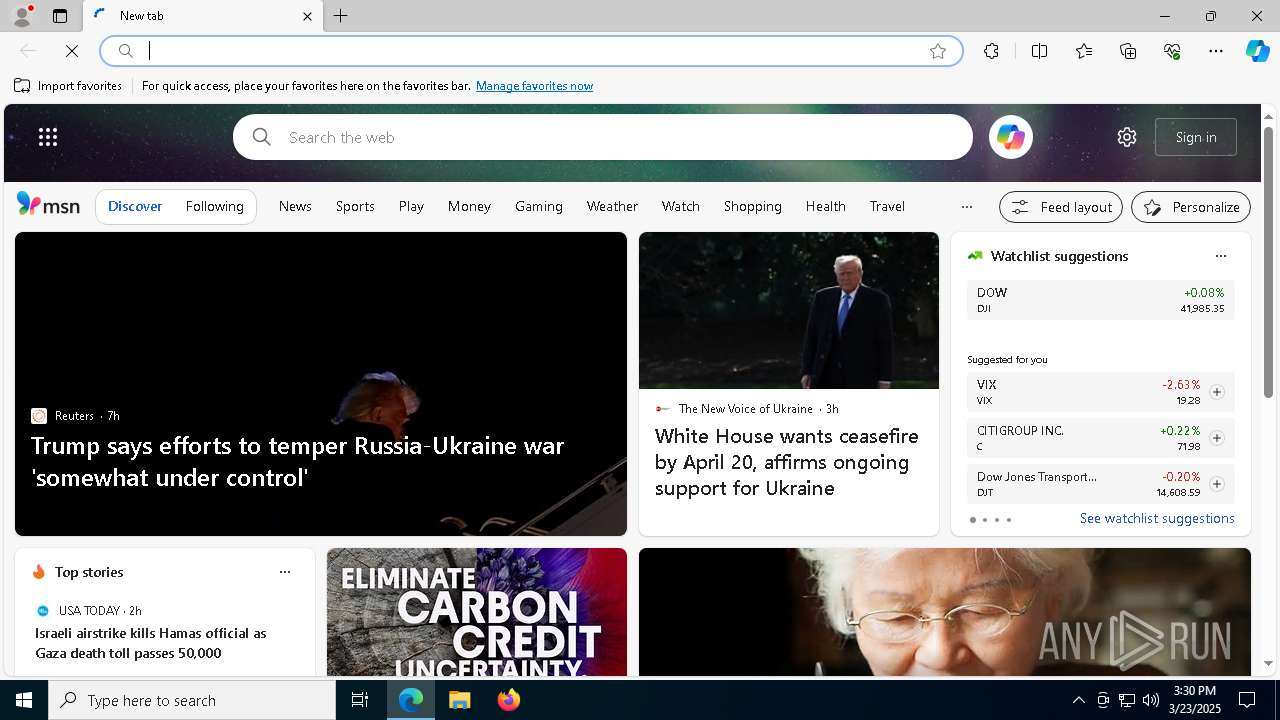Open the Favorites list icon
This screenshot has height=720, width=1280.
[x=1084, y=51]
